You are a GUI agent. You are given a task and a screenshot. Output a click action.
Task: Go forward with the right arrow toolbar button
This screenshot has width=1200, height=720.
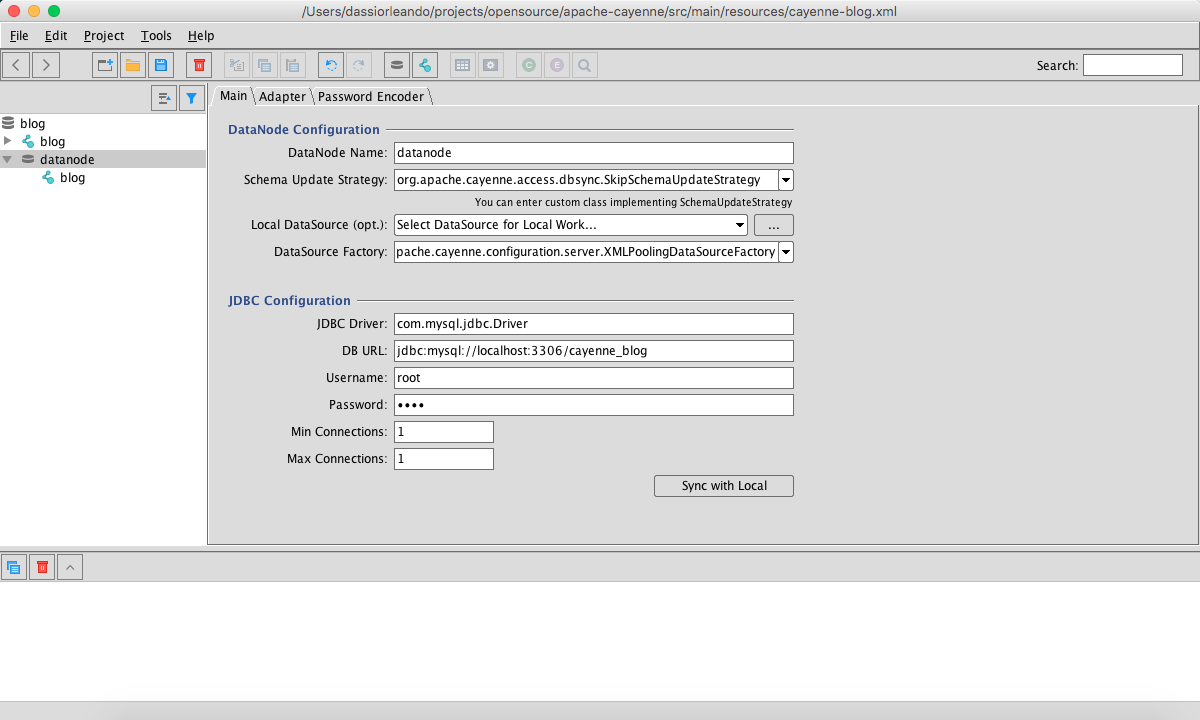46,65
